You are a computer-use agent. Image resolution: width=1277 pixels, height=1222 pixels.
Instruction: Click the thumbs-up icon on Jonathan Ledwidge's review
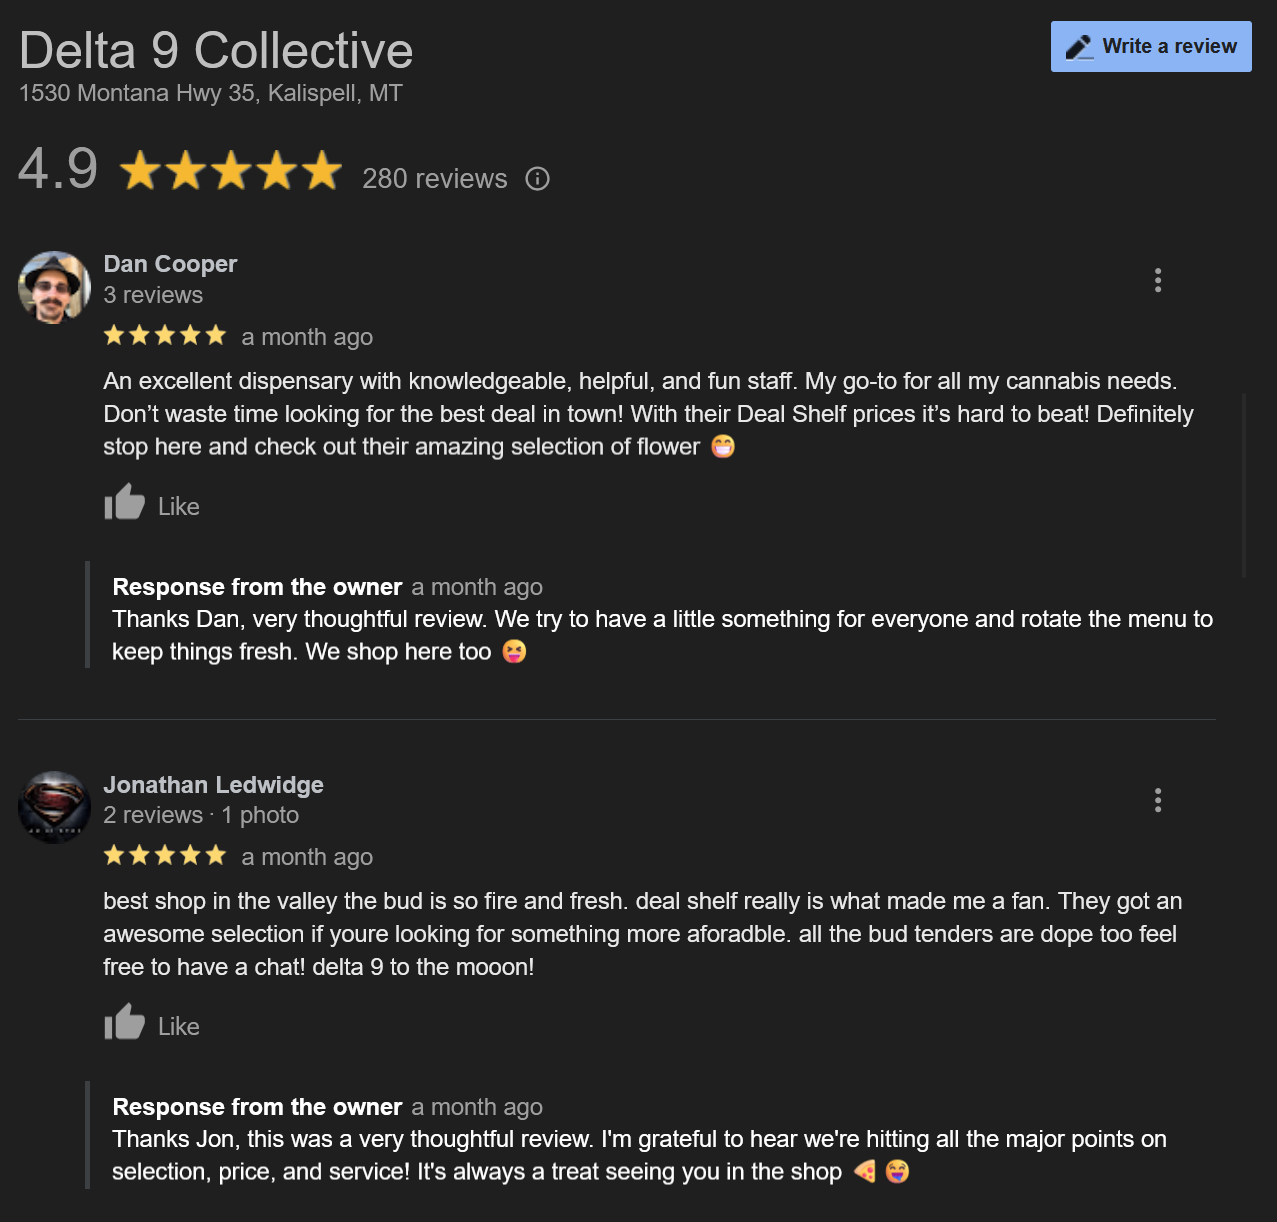point(124,1023)
